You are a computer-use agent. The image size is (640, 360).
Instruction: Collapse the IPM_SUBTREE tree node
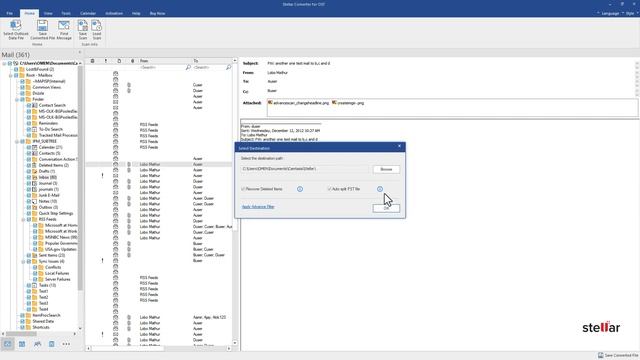pyautogui.click(x=17, y=141)
